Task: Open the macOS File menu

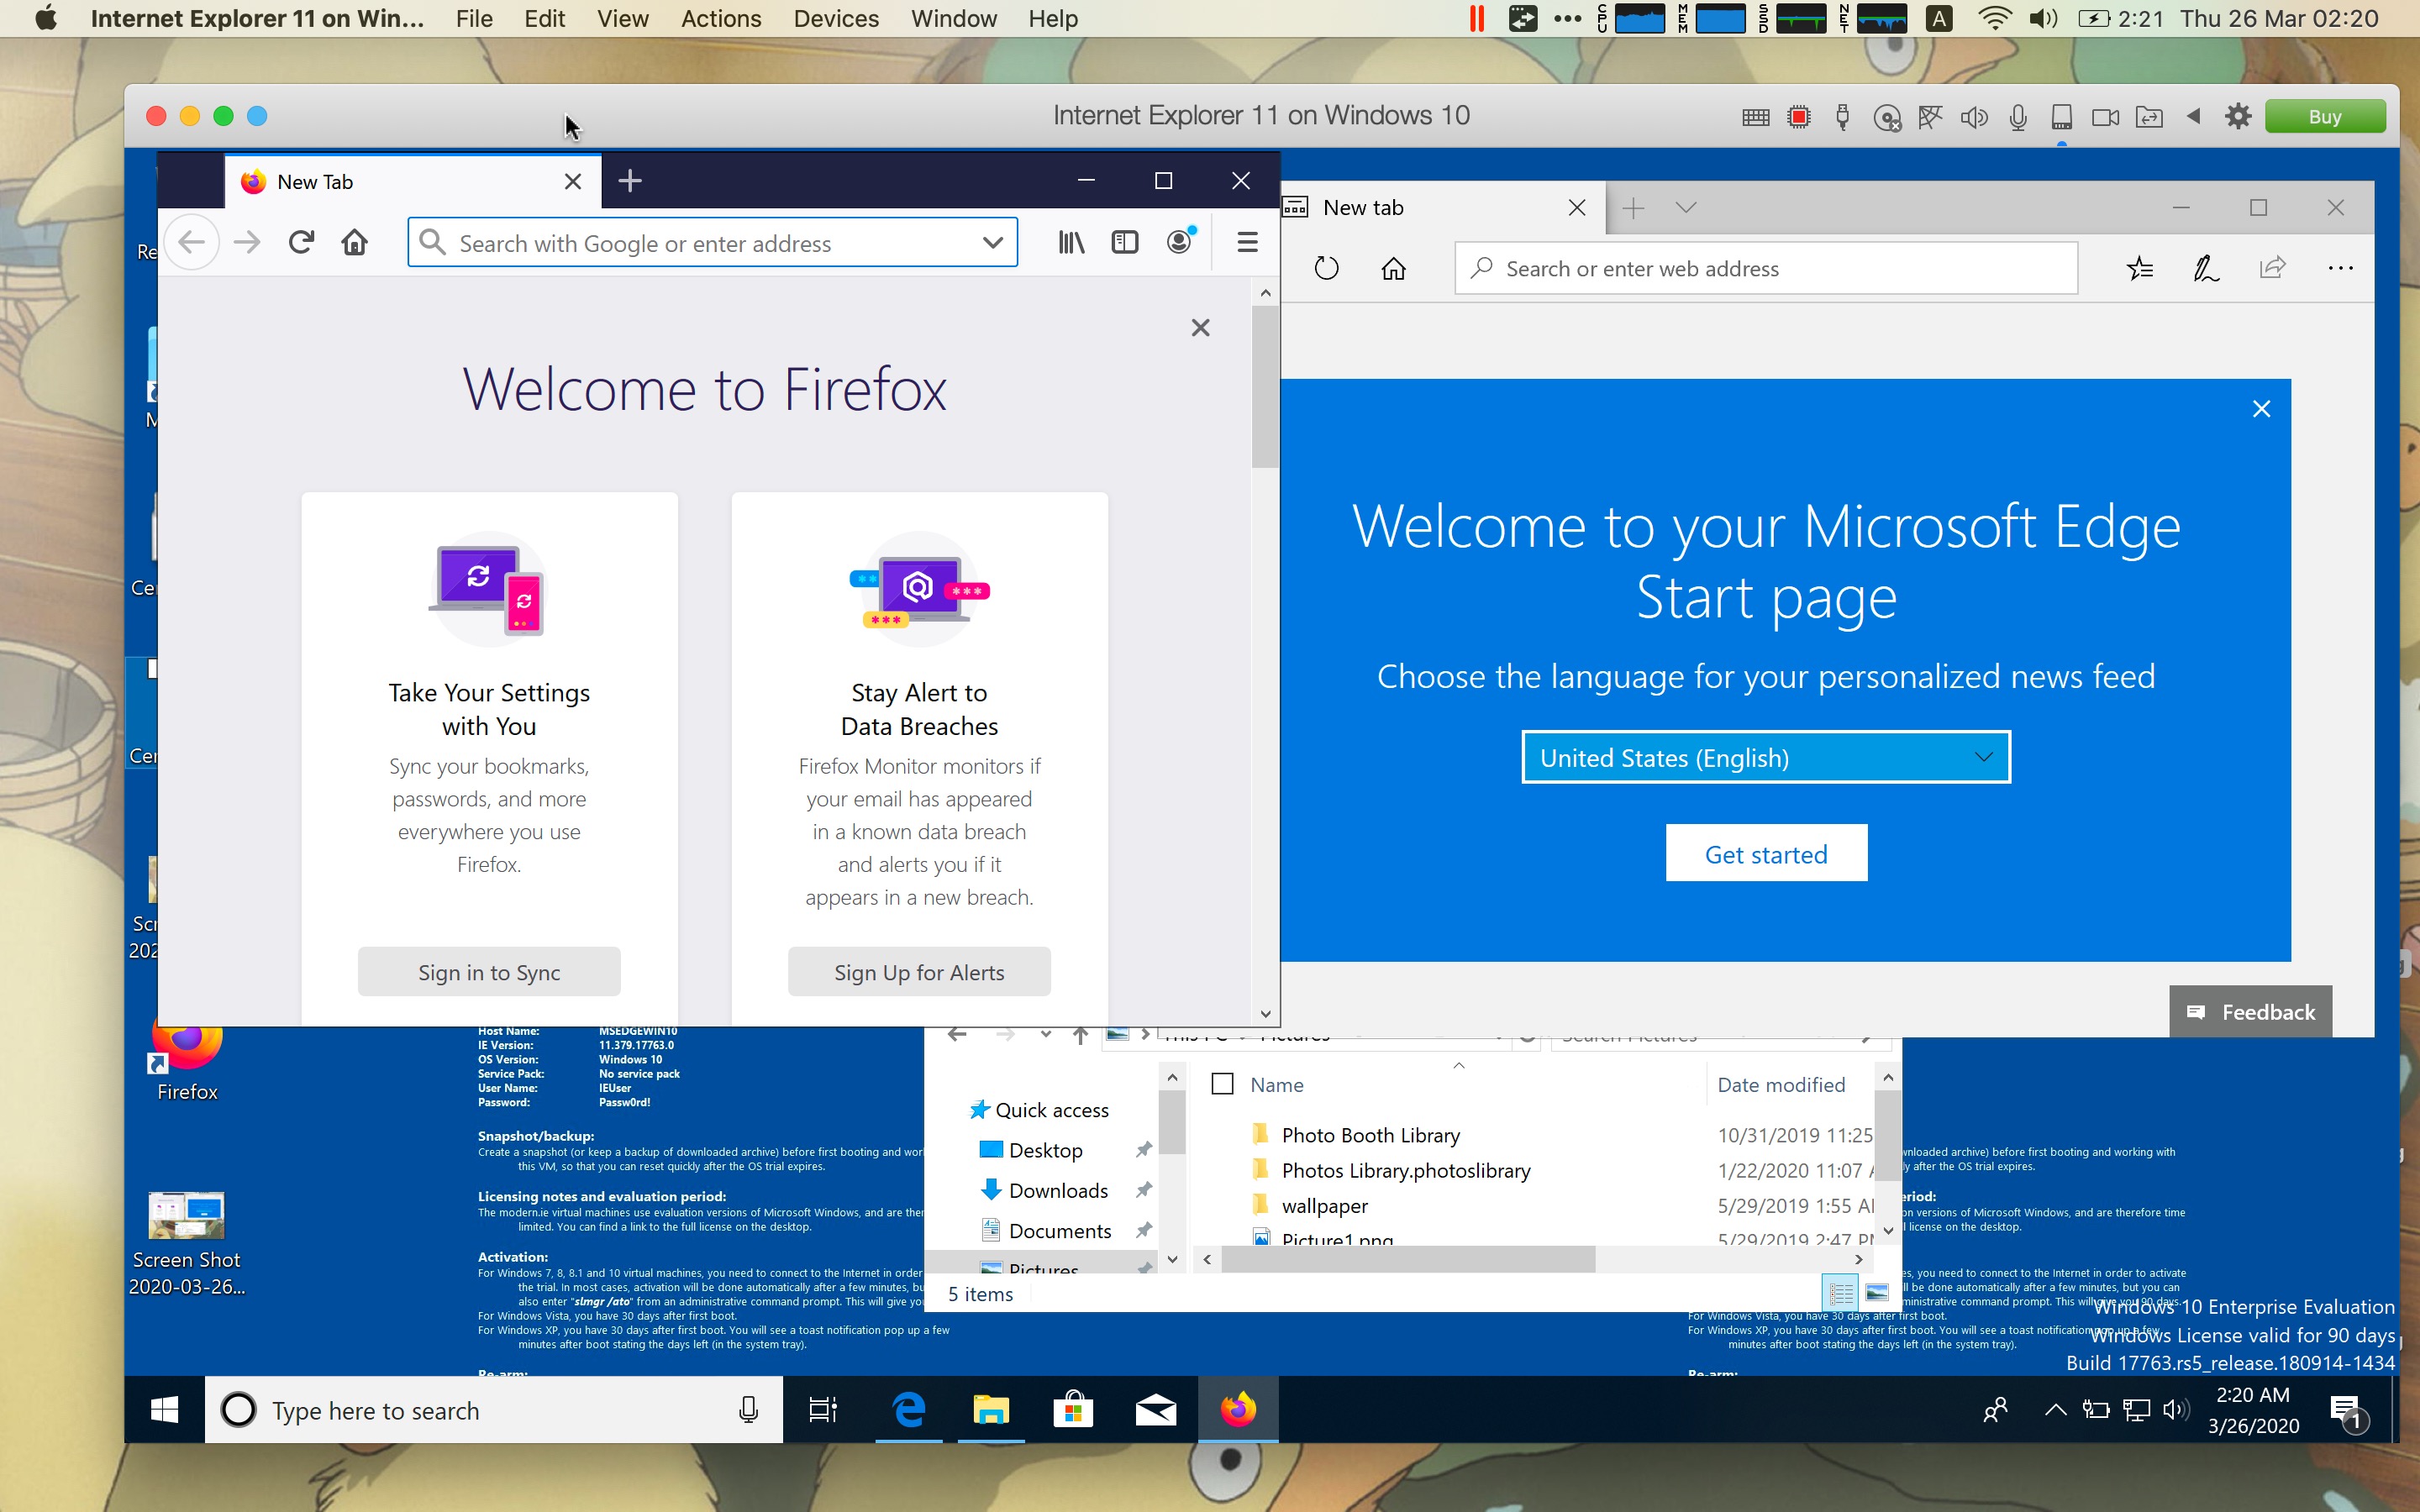Action: tap(474, 19)
